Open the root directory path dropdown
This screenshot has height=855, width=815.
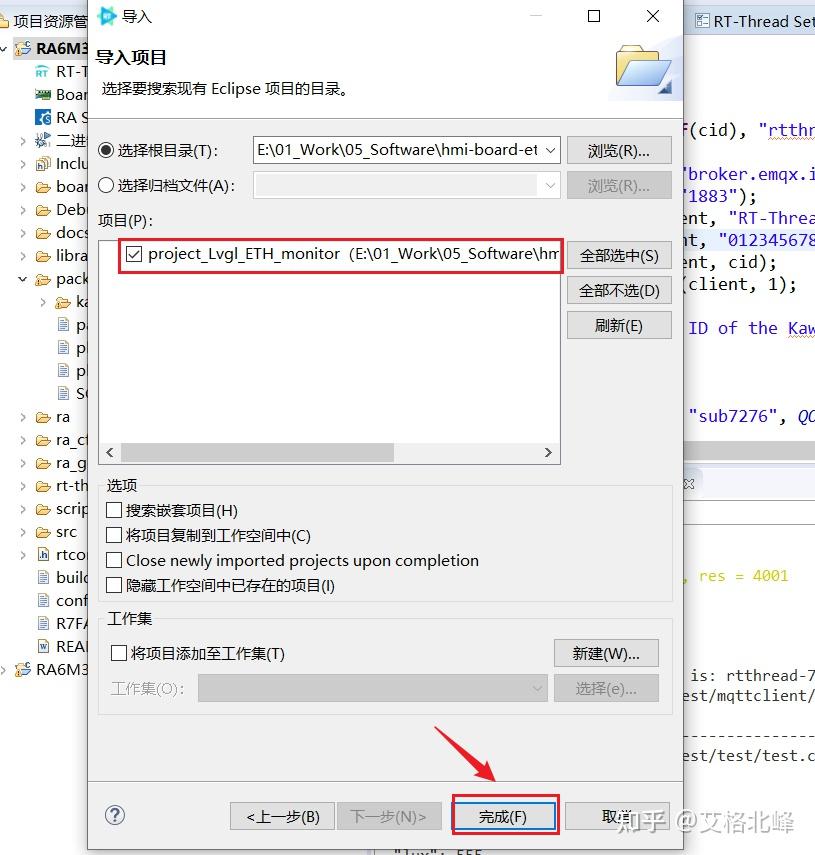[551, 150]
